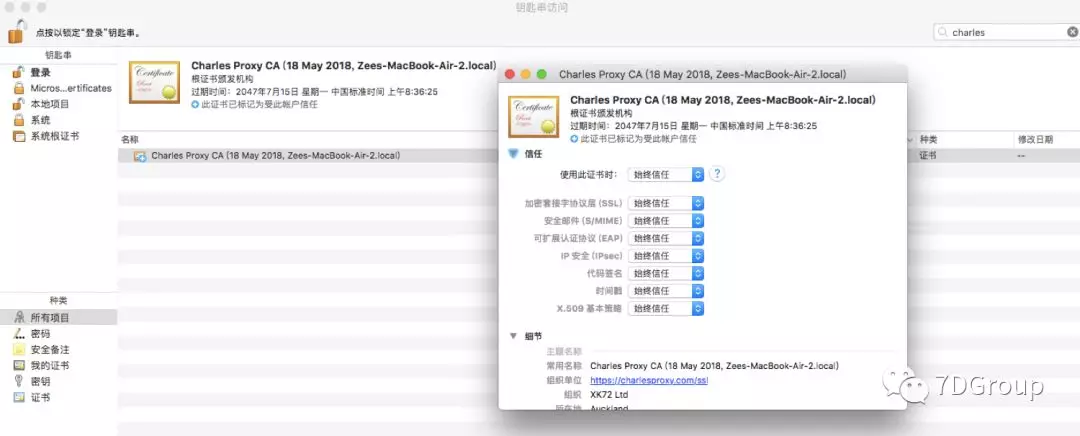The height and width of the screenshot is (436, 1080).
Task: Click the search field containing charles
Action: pyautogui.click(x=1007, y=32)
